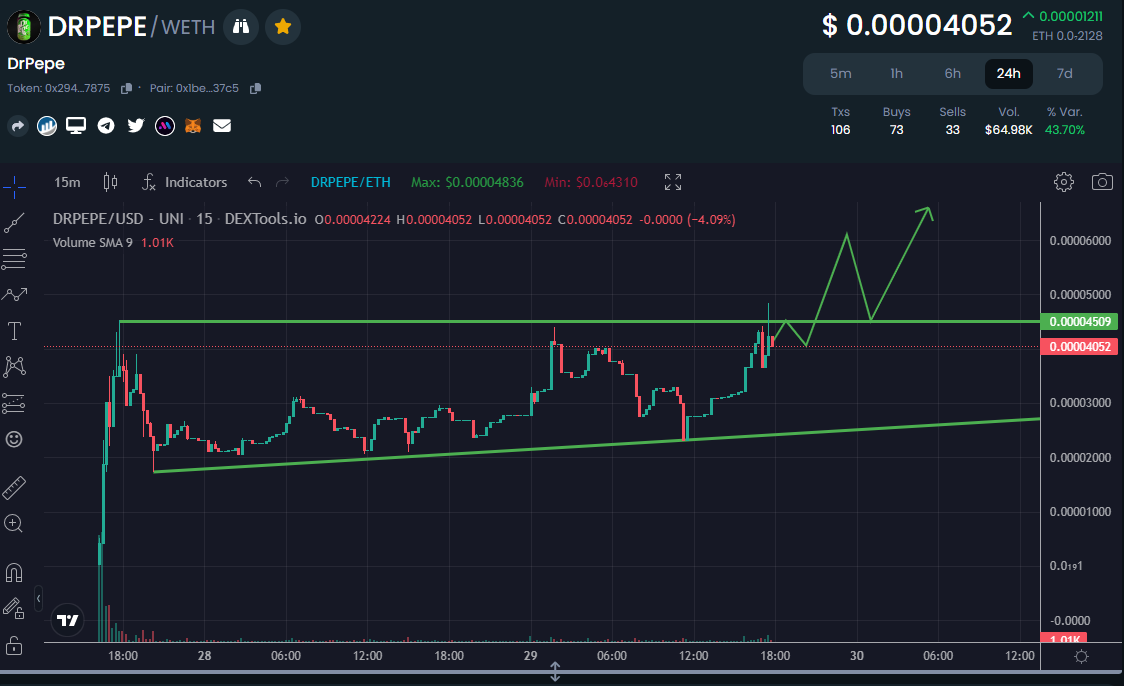This screenshot has width=1124, height=686.
Task: Open pair search with binoculars icon
Action: [240, 27]
